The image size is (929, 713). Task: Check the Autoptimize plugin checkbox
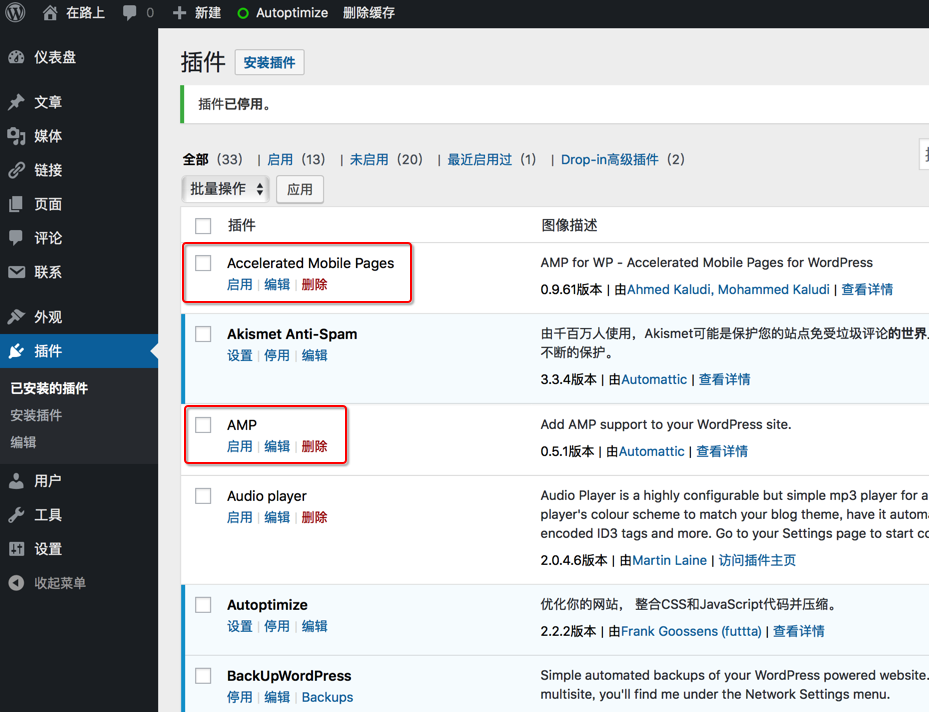tap(203, 605)
